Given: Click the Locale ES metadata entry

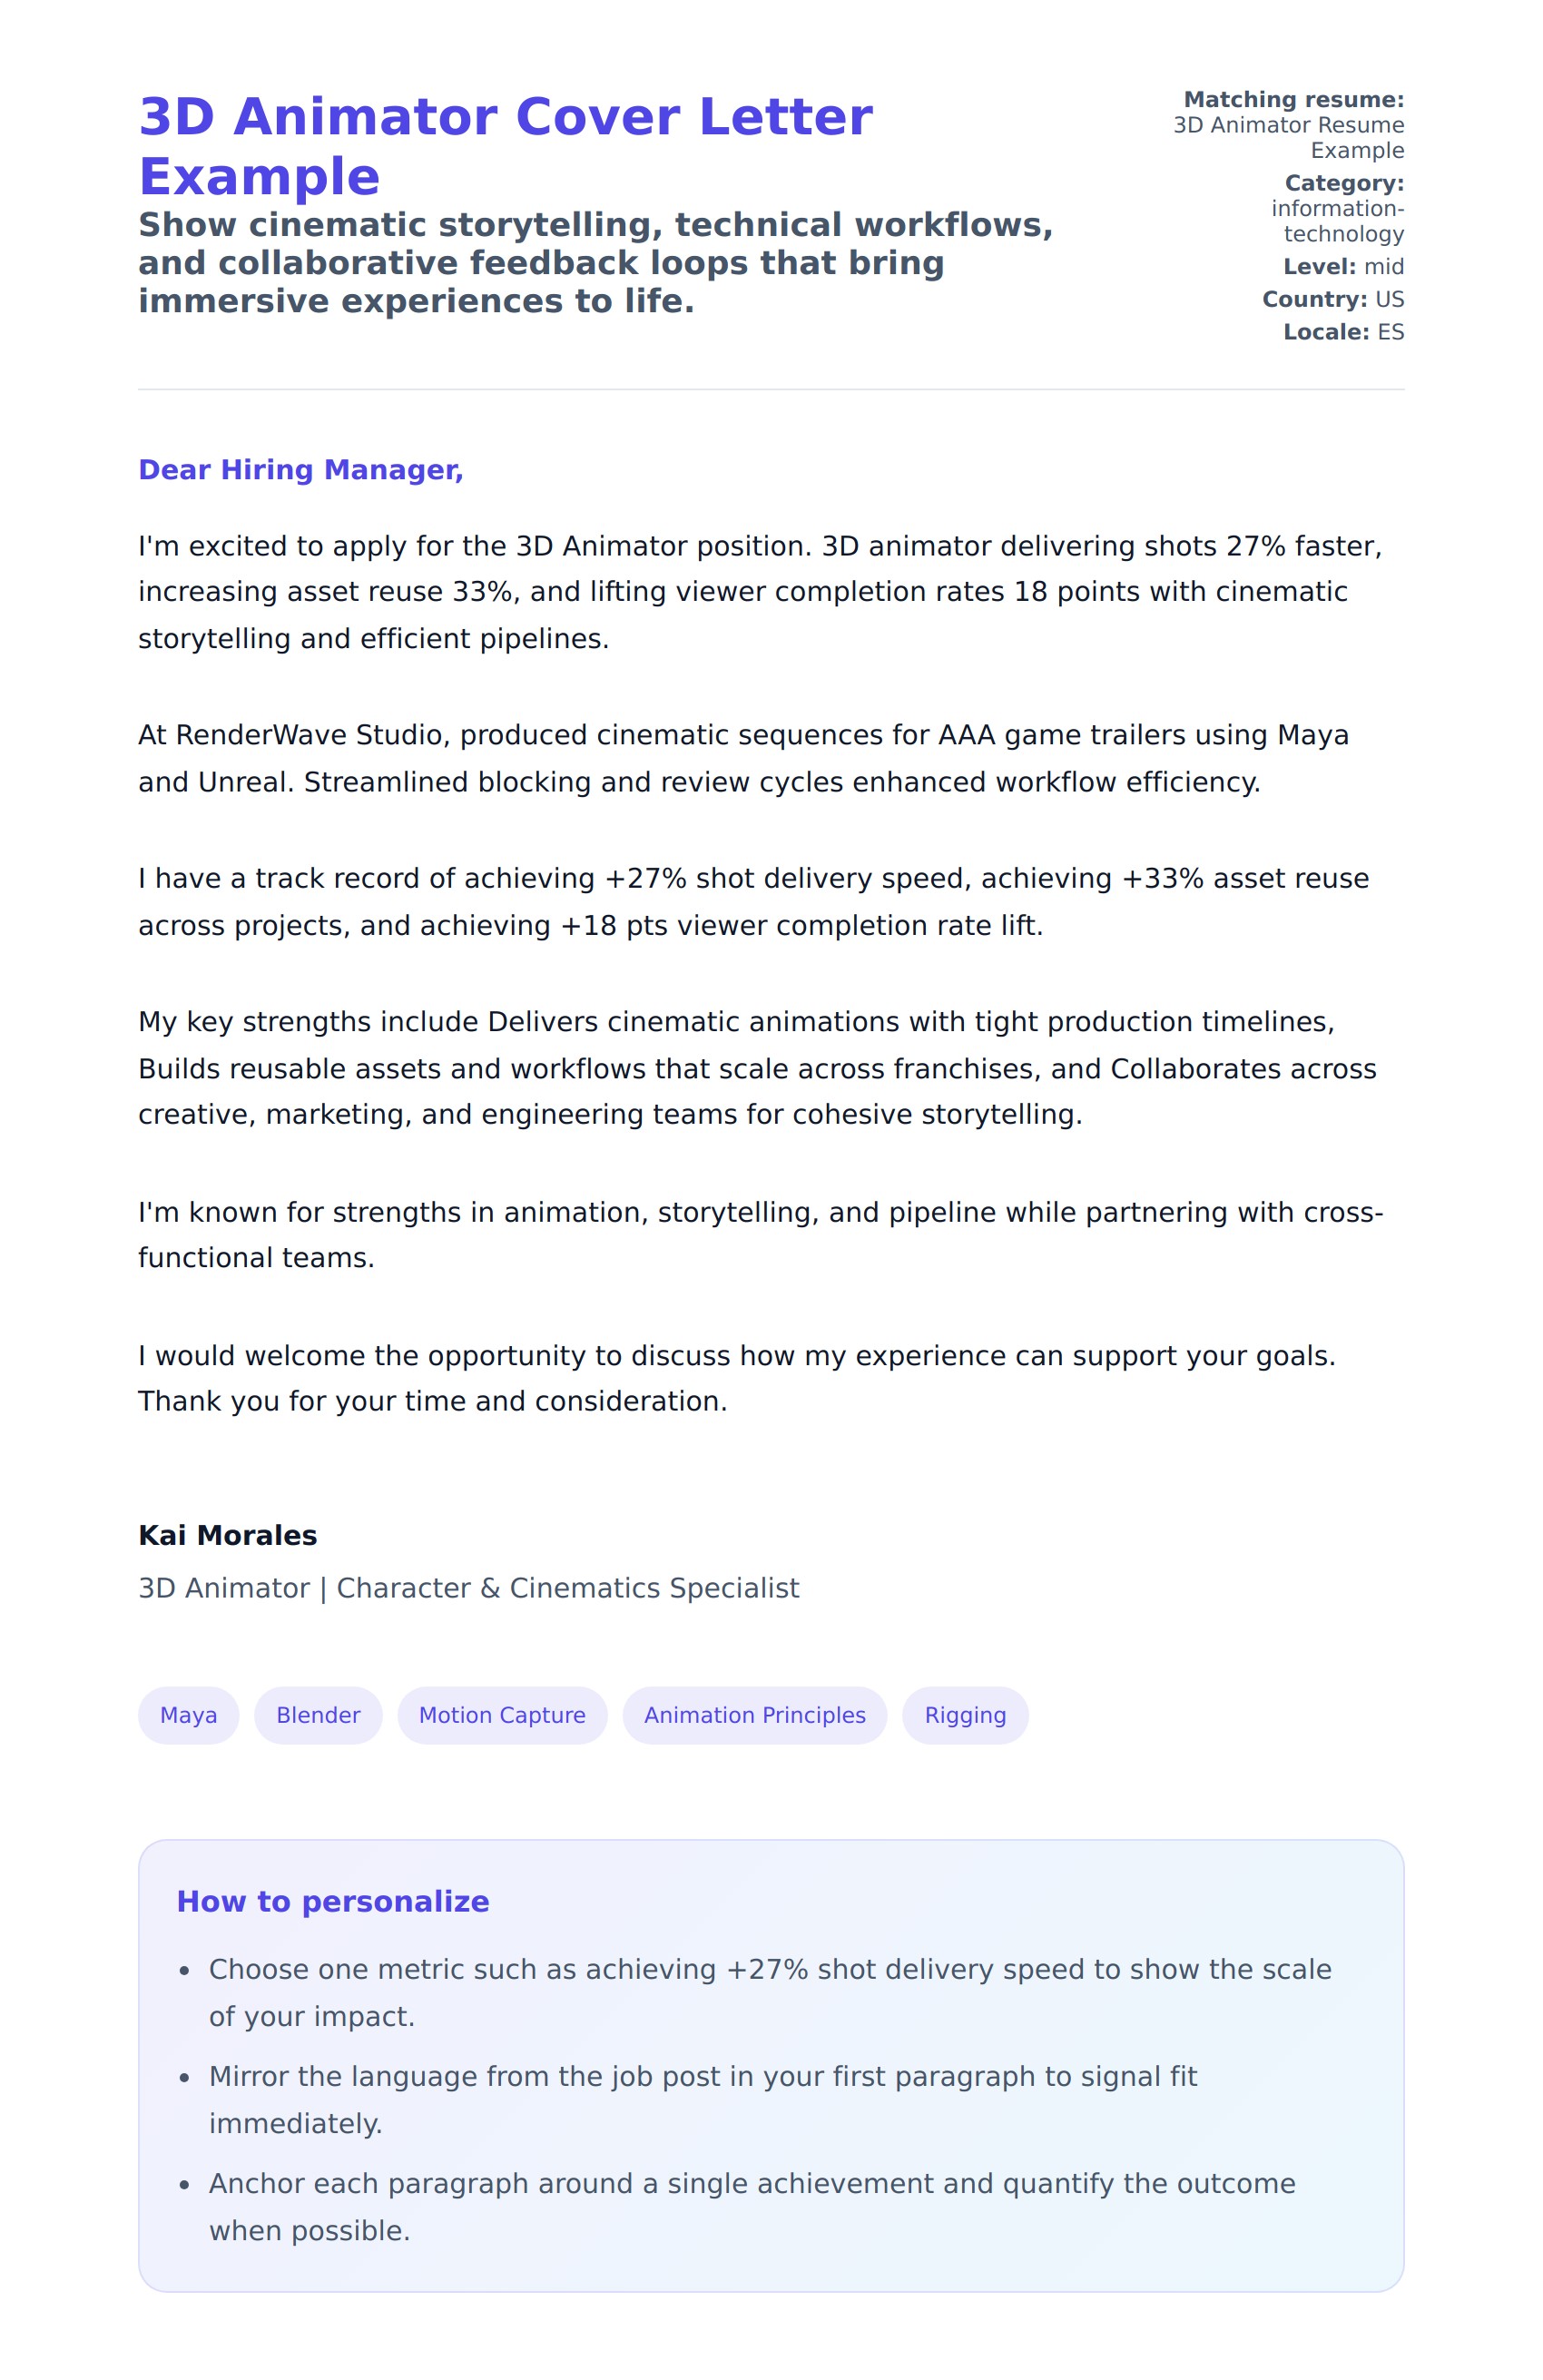Looking at the screenshot, I should 1343,332.
